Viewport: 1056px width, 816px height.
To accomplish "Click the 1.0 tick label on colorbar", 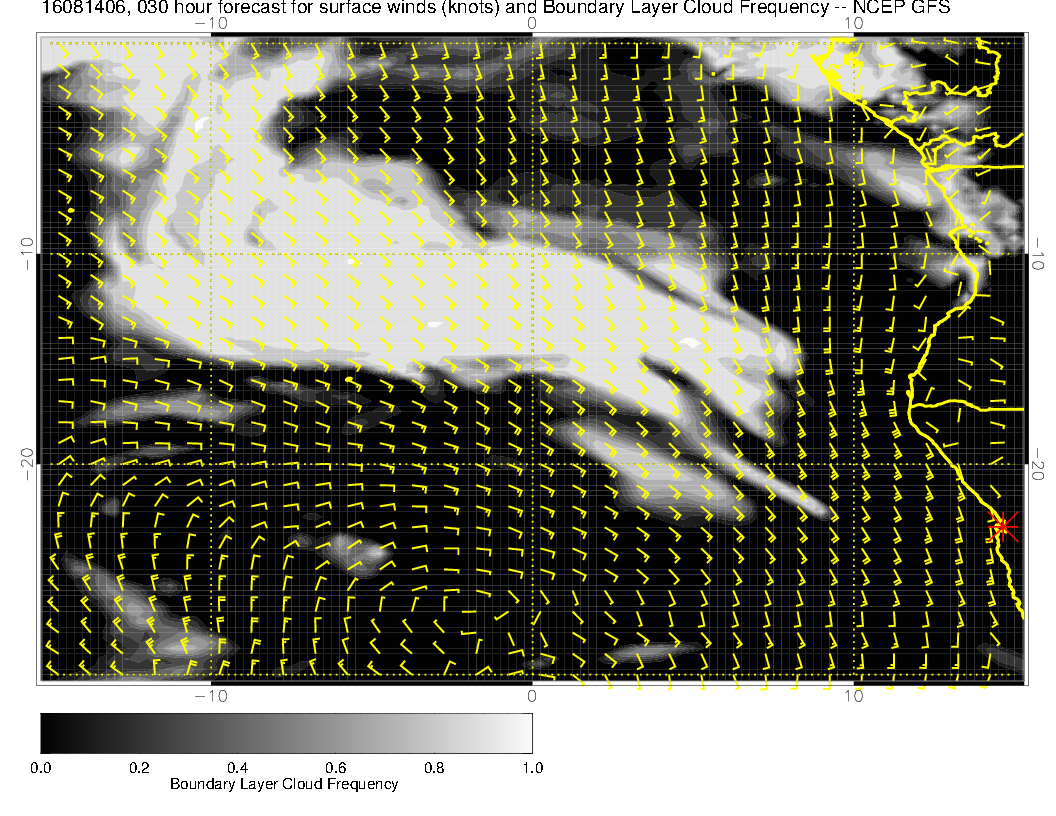I will pyautogui.click(x=531, y=767).
